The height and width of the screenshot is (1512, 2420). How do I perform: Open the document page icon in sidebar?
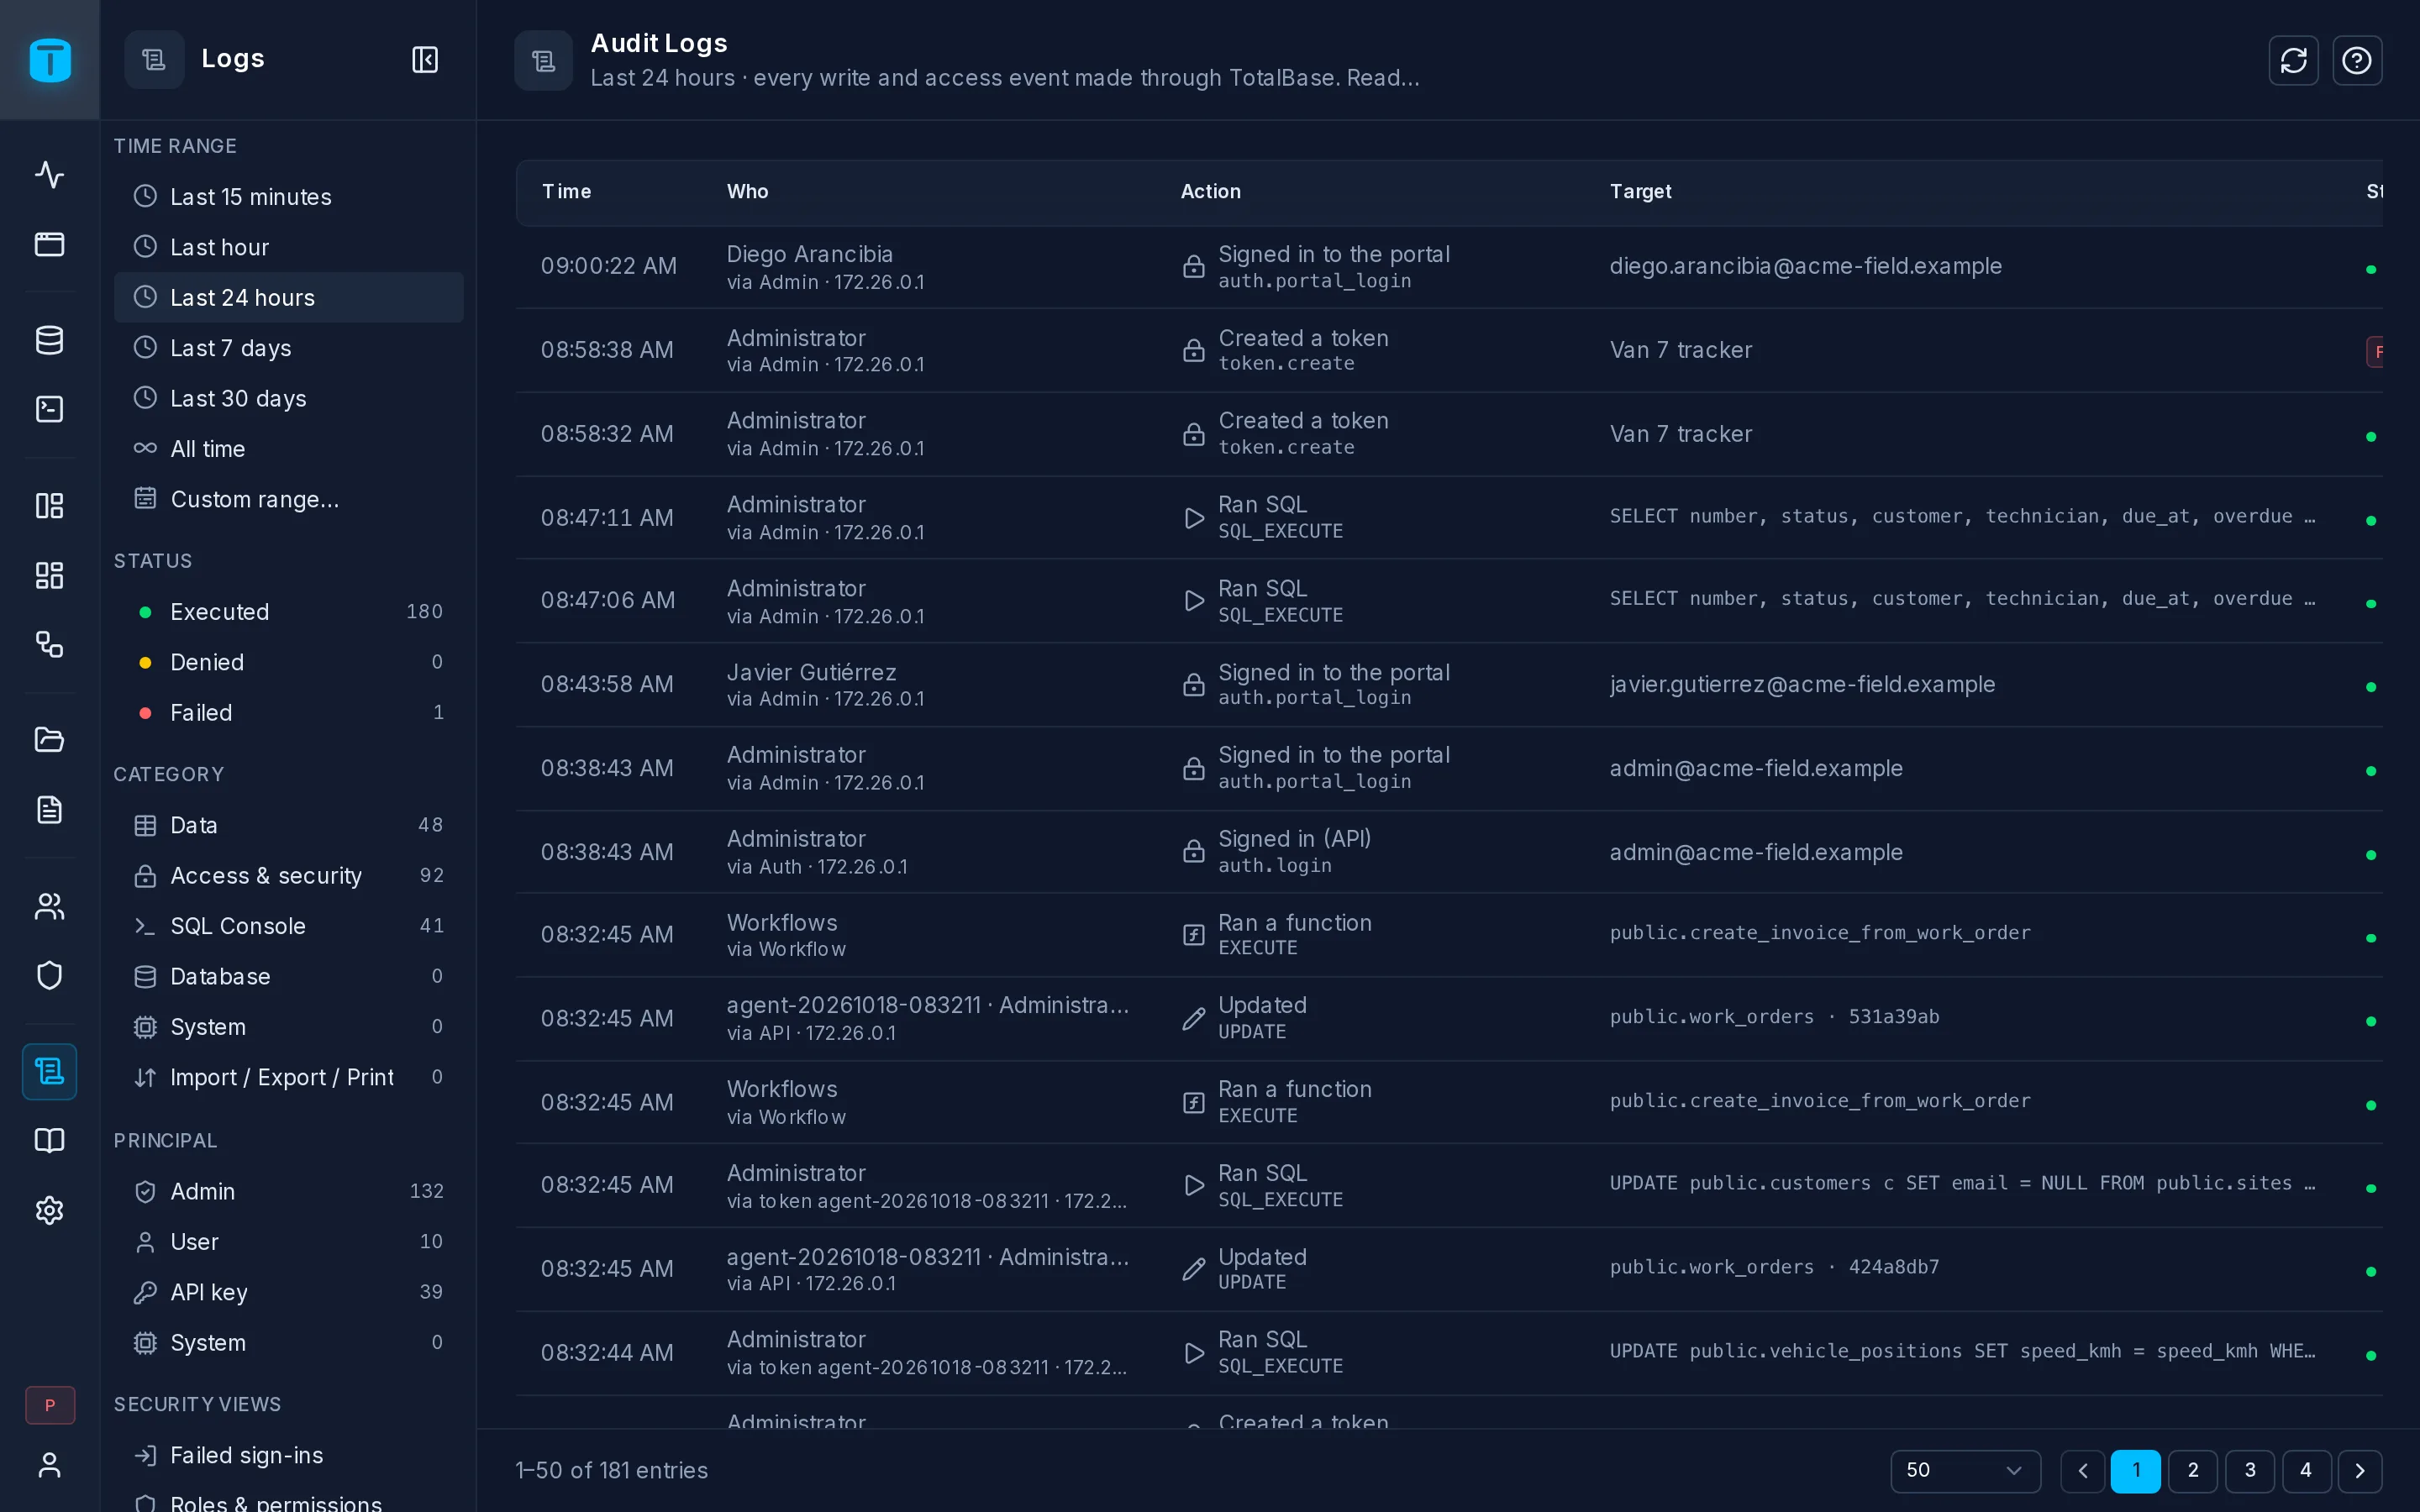click(49, 810)
